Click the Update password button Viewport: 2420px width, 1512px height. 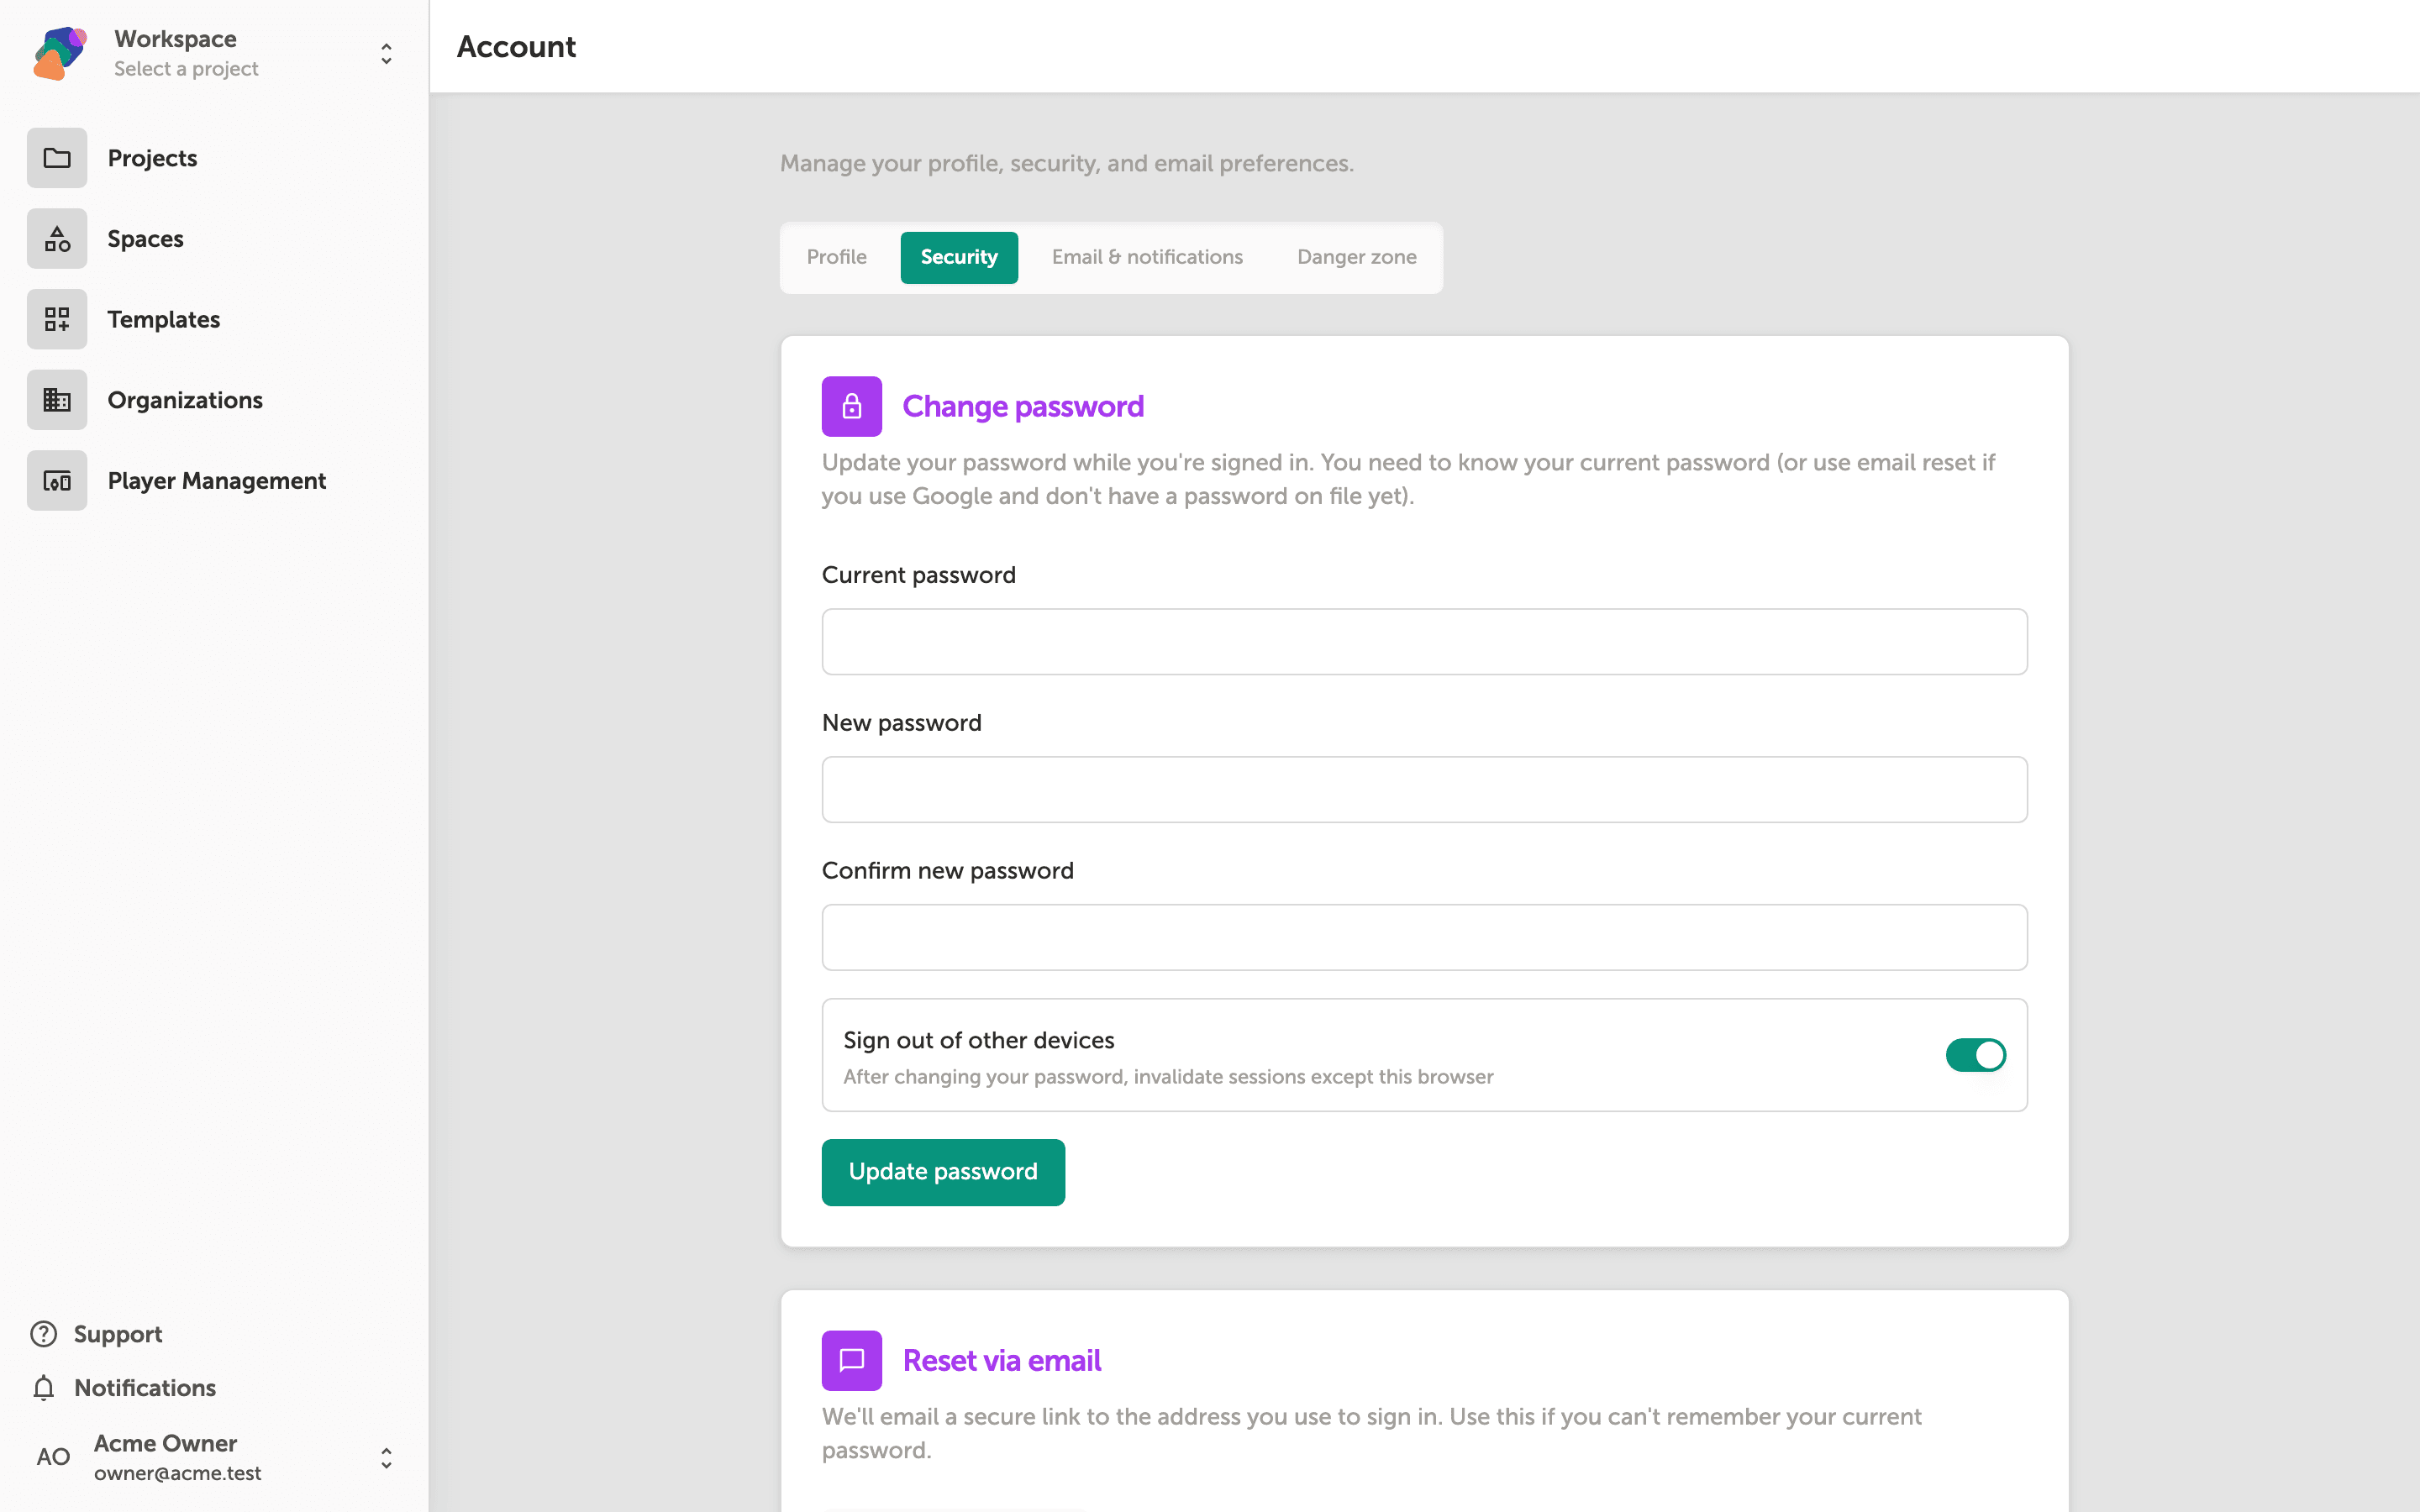943,1172
